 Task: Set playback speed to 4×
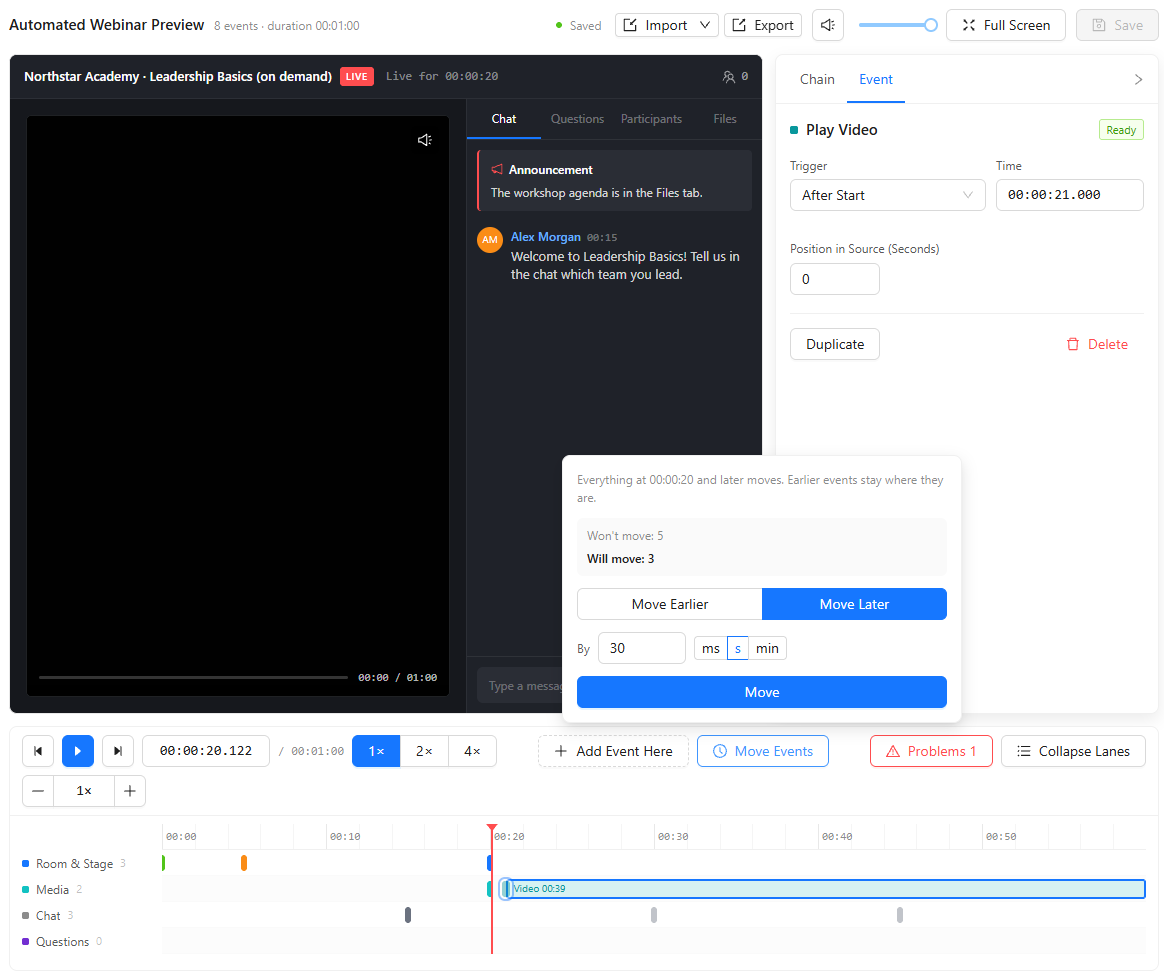[x=472, y=751]
